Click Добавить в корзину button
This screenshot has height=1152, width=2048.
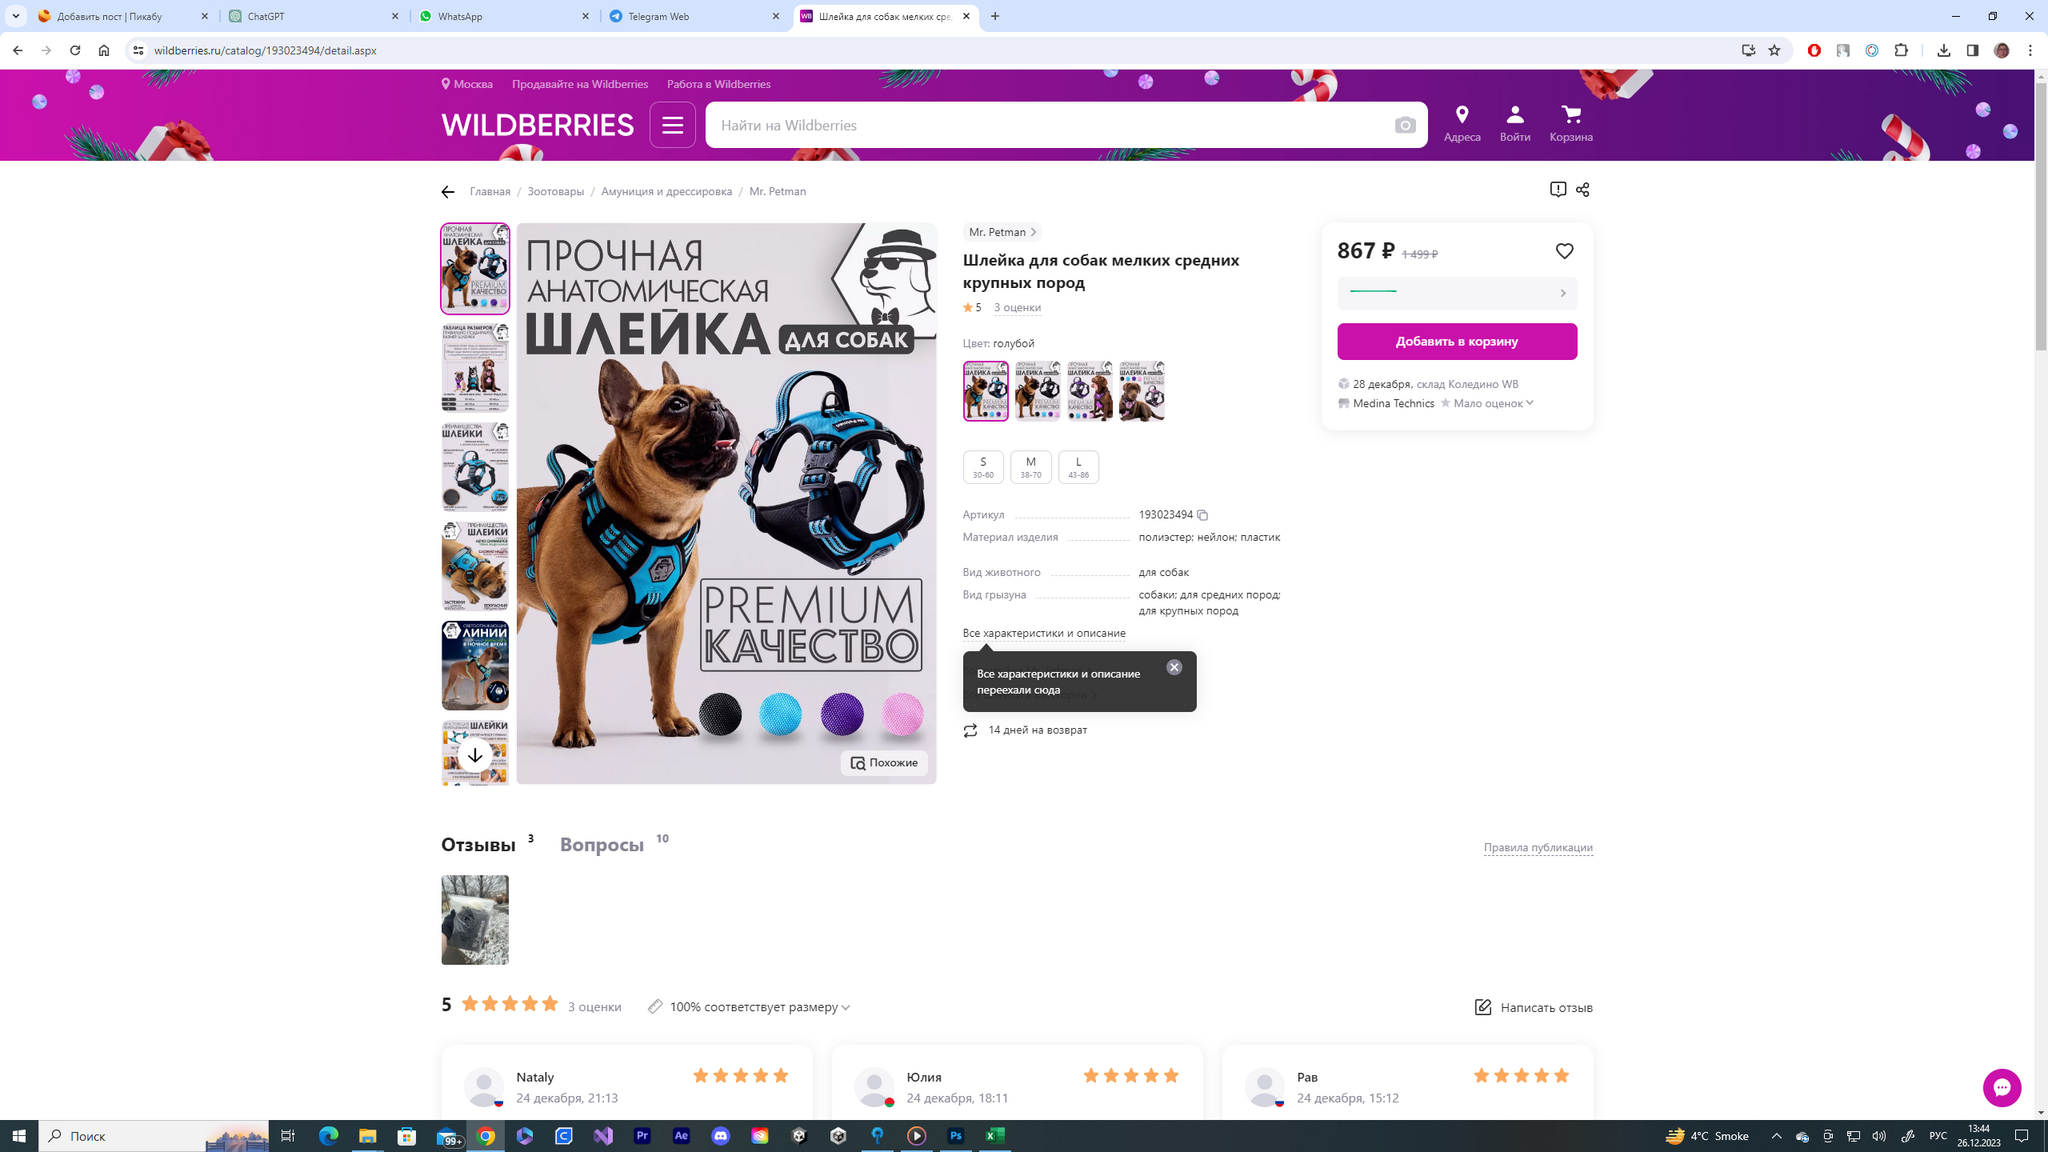[x=1457, y=341]
